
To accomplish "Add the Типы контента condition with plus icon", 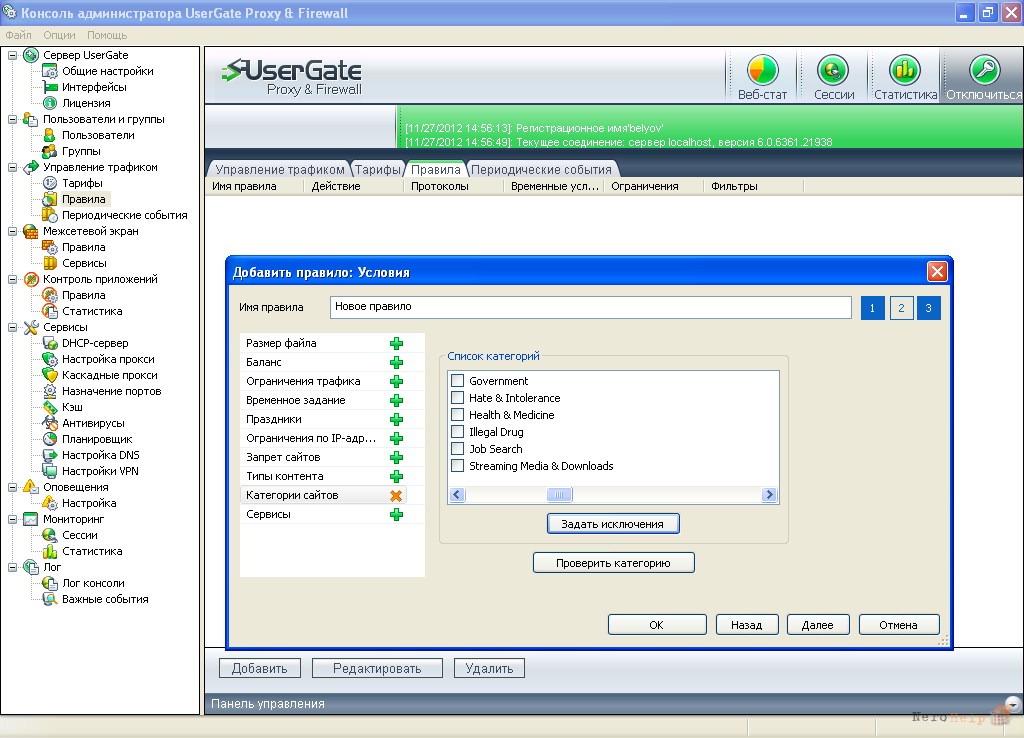I will pyautogui.click(x=396, y=477).
